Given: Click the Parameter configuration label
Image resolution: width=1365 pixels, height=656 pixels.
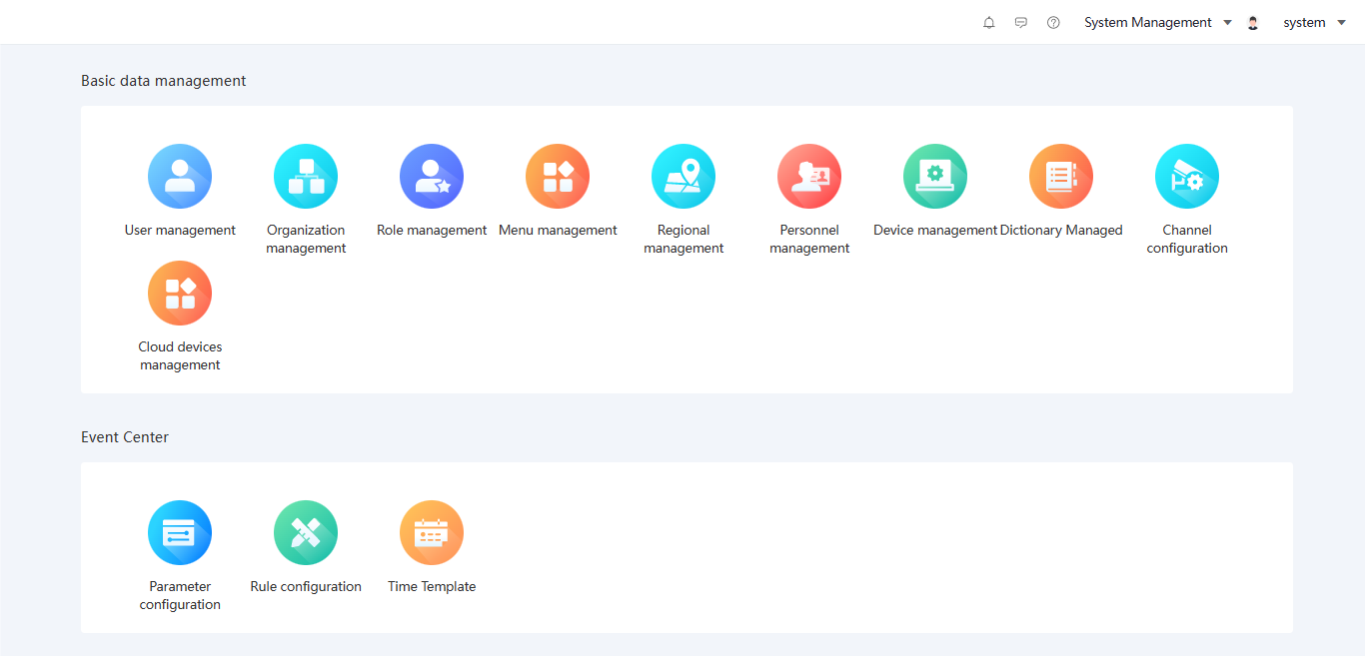Looking at the screenshot, I should click(x=180, y=596).
